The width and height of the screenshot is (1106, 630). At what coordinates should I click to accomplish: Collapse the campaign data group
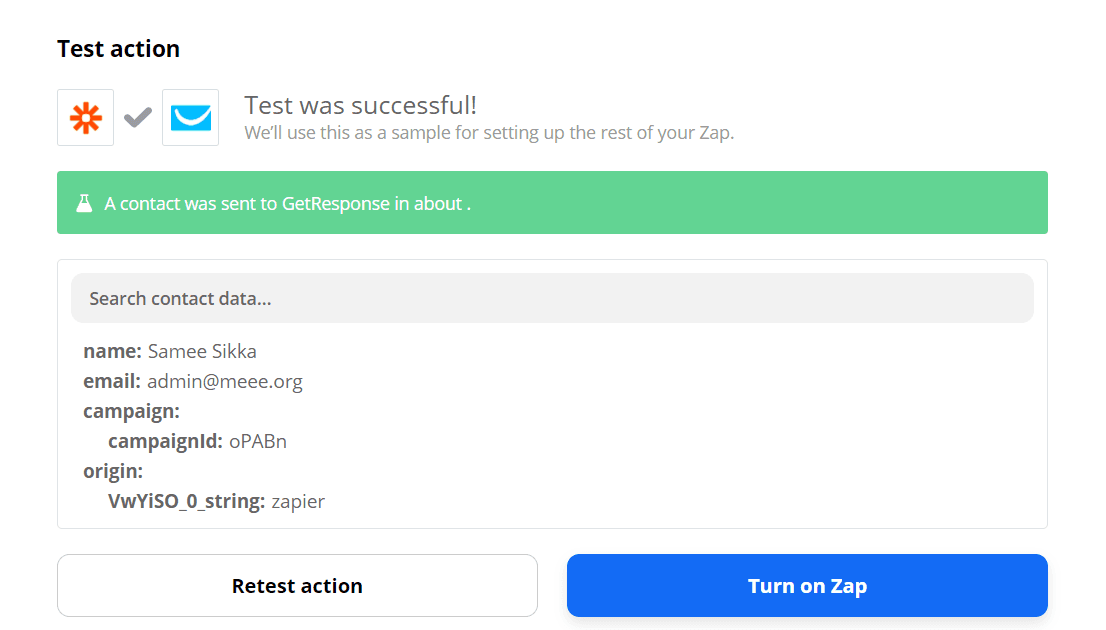131,411
